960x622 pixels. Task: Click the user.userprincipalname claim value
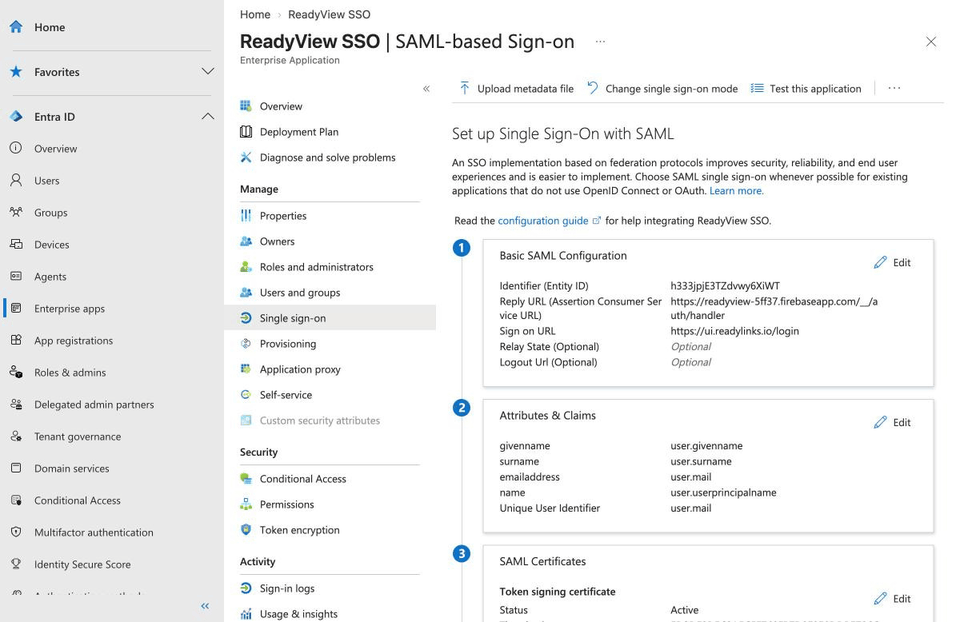(x=723, y=492)
